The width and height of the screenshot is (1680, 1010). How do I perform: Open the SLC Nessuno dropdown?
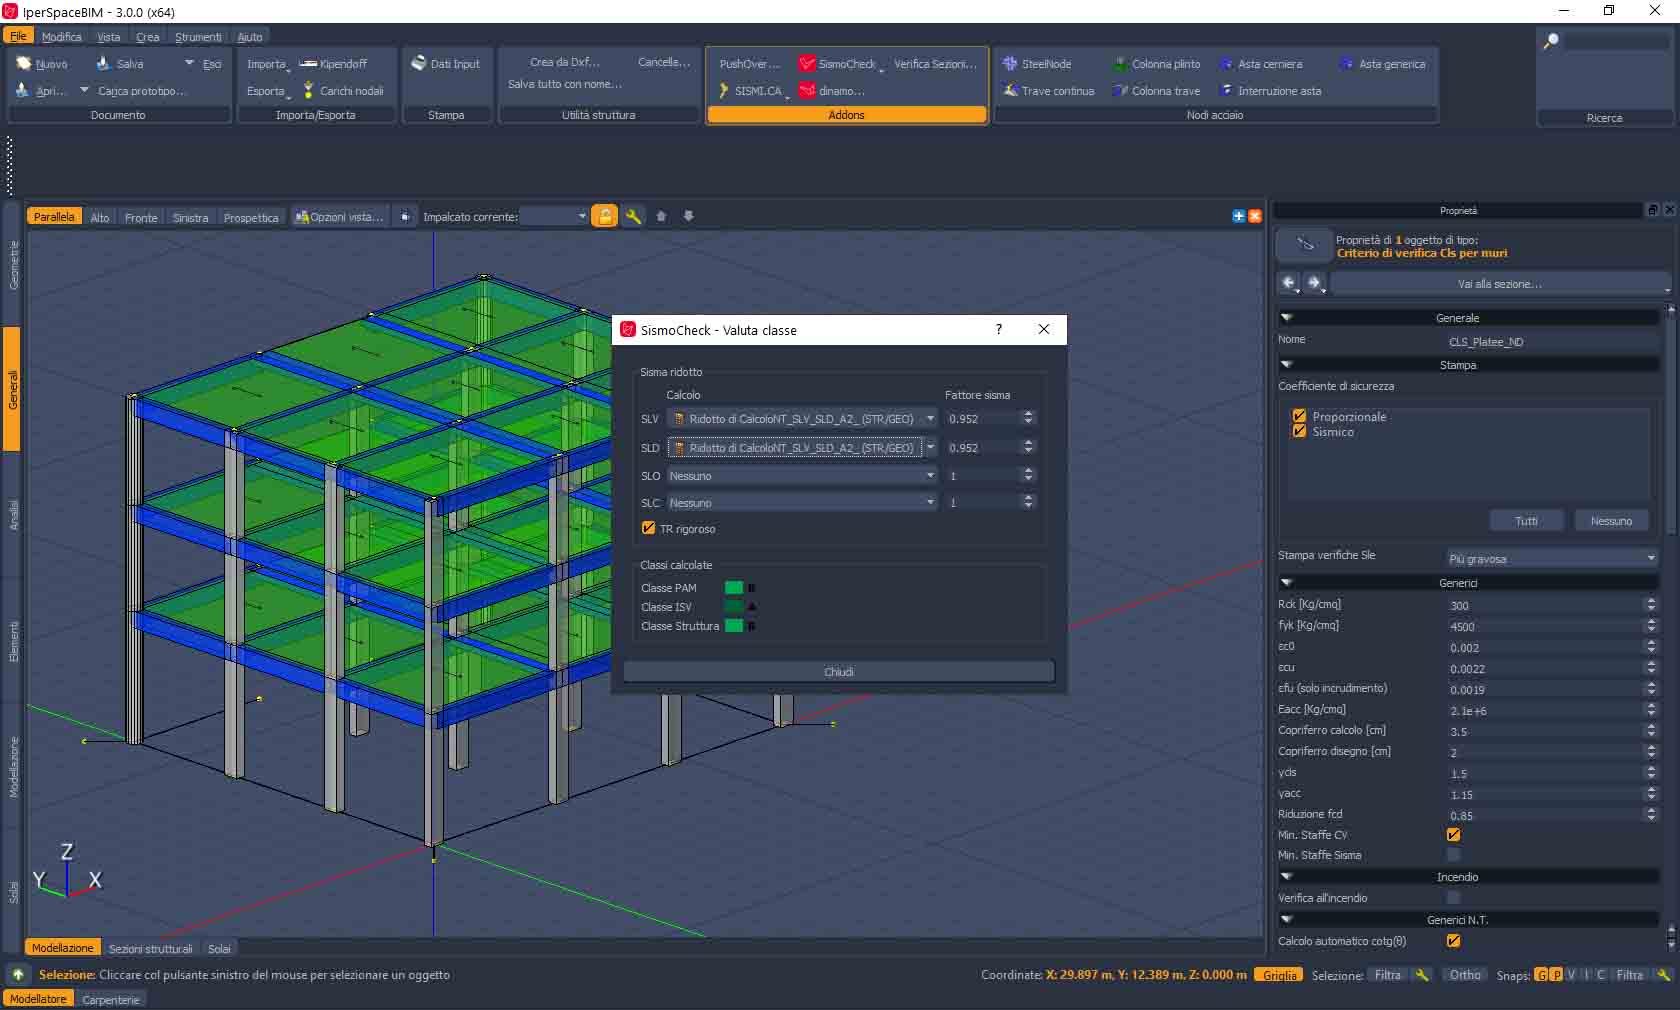(x=802, y=502)
